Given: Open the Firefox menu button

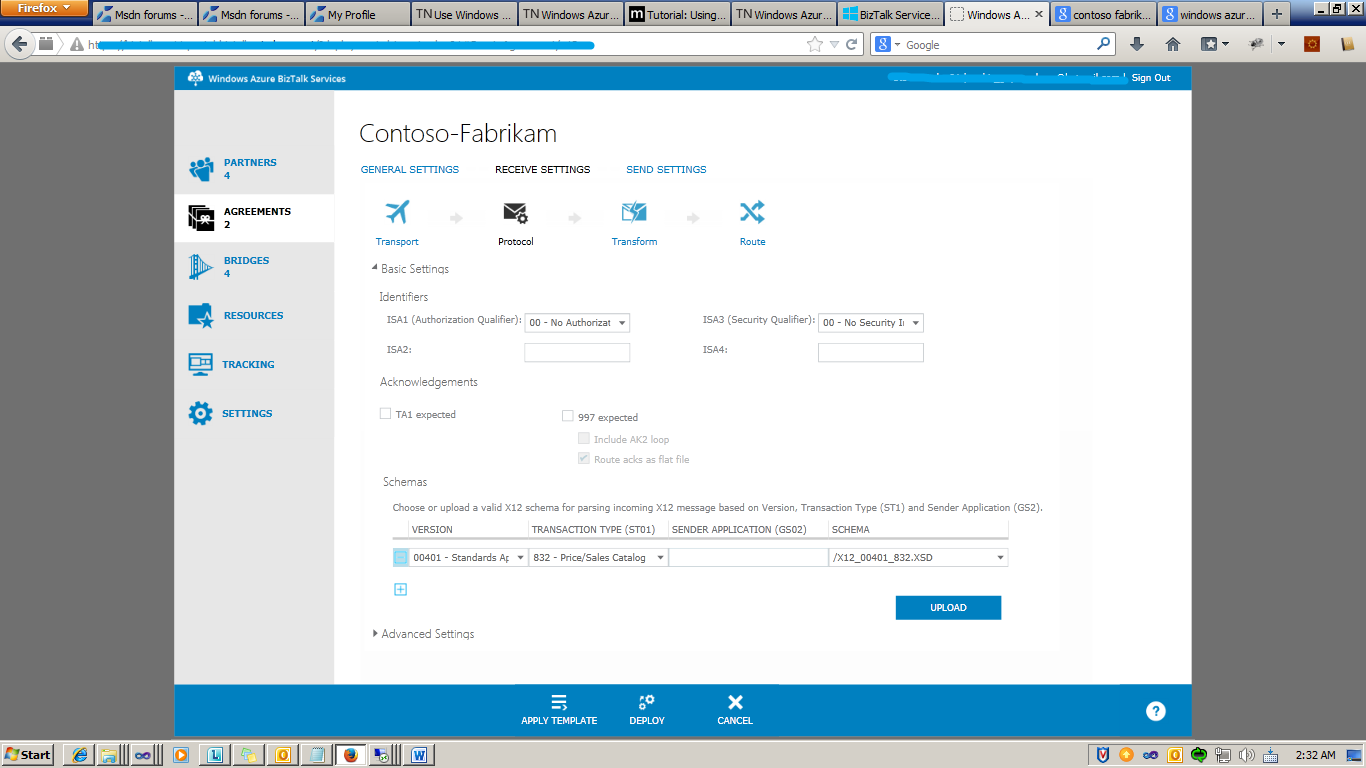Looking at the screenshot, I should 44,8.
